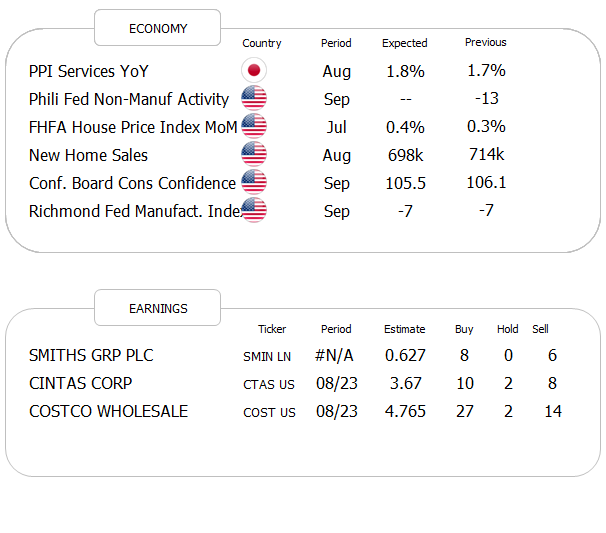Select the New Home Sales label
606x533 pixels.
tap(89, 155)
